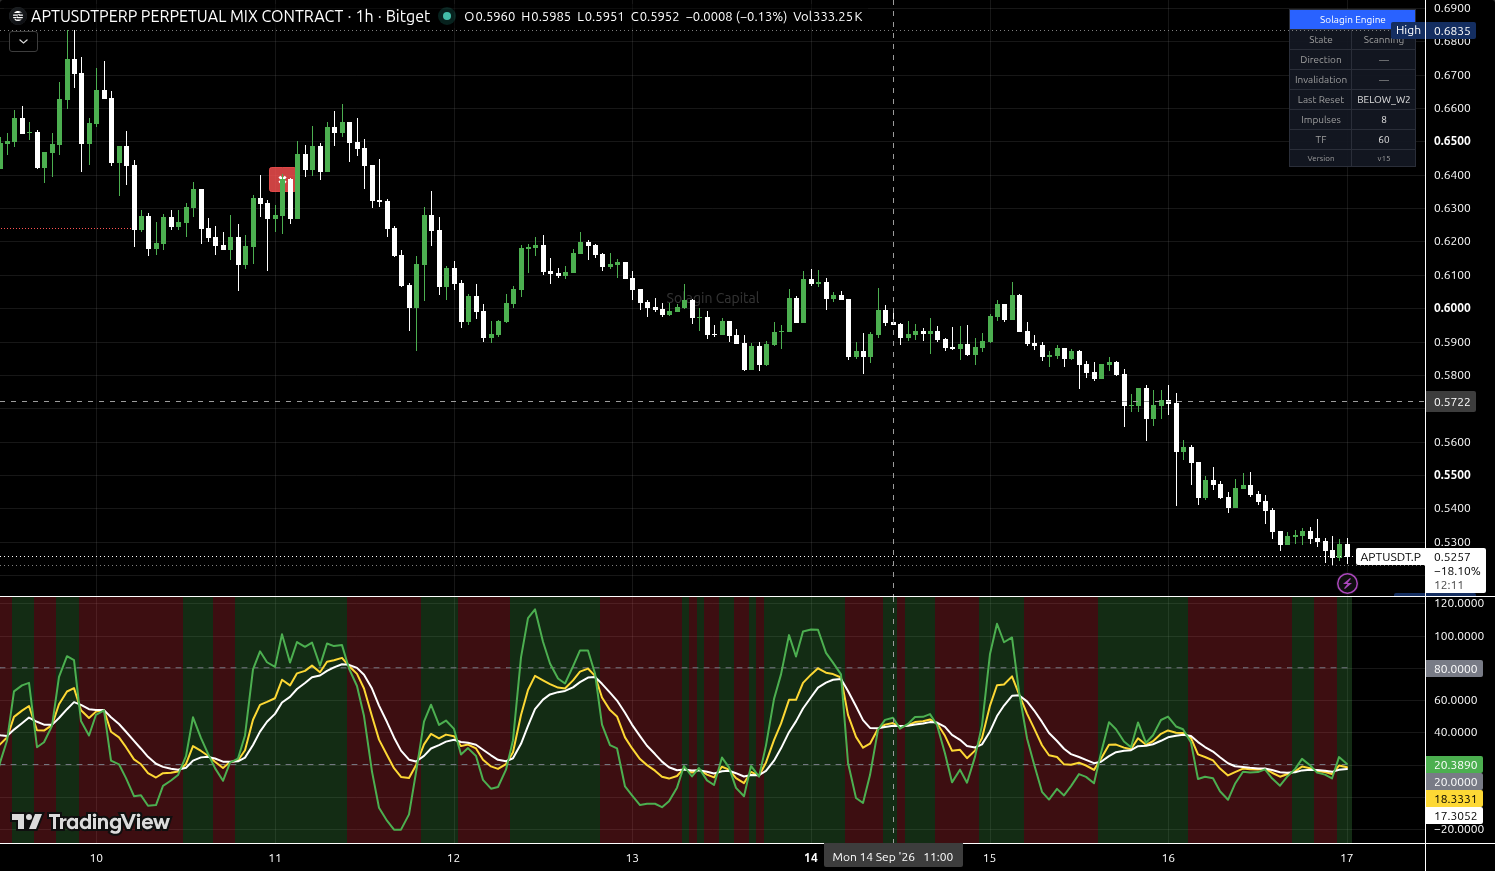This screenshot has height=871, width=1495.
Task: Click the Invalidation row label
Action: click(x=1320, y=80)
